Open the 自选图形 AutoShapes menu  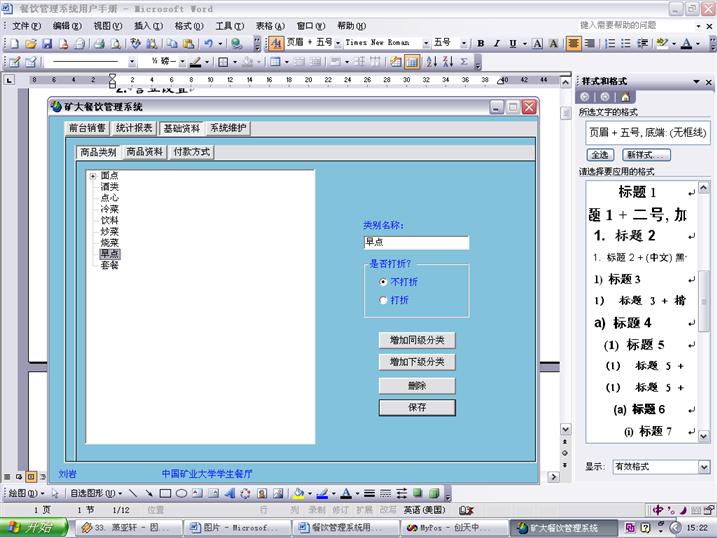[x=96, y=493]
